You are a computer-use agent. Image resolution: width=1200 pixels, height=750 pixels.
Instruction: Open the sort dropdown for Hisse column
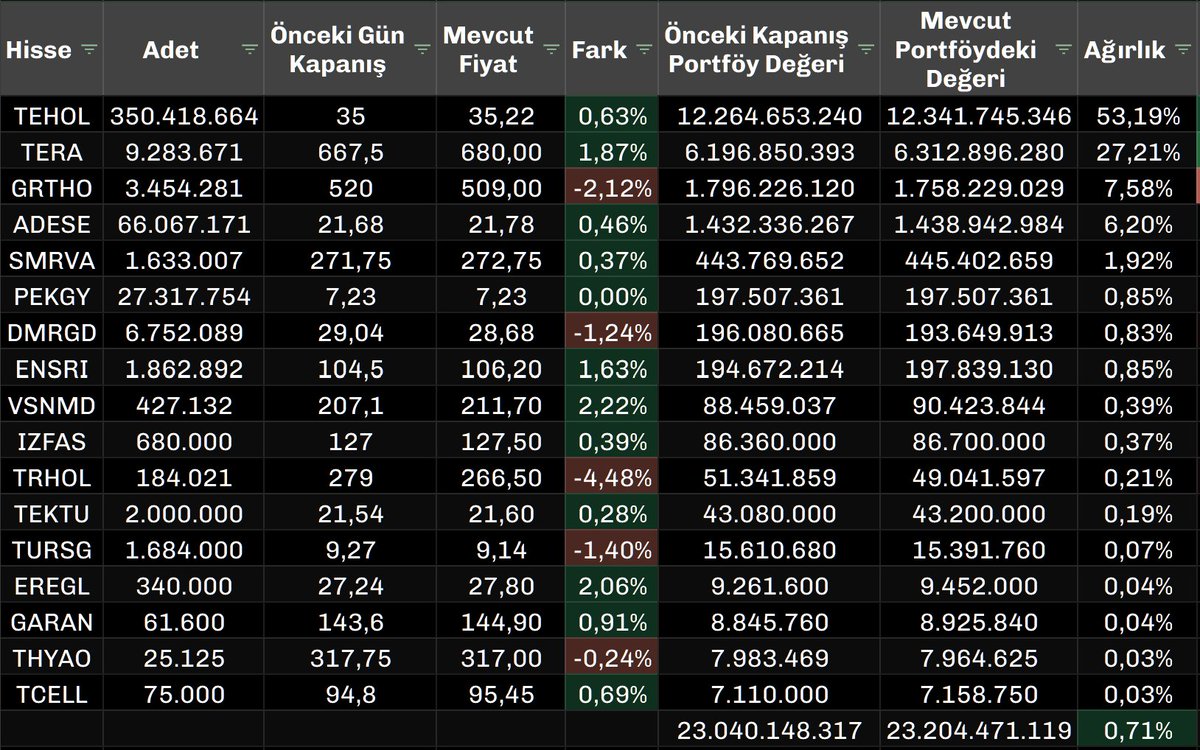88,47
